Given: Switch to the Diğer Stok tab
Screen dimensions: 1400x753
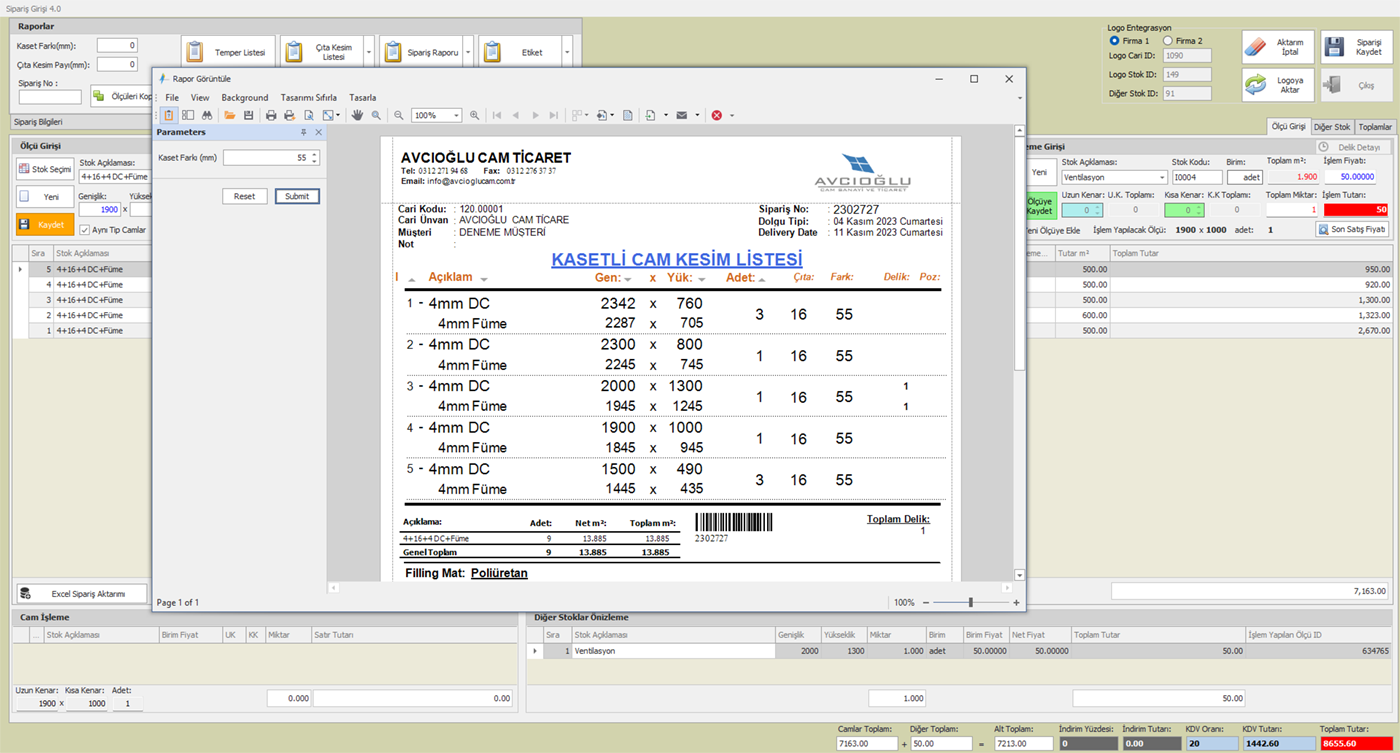Looking at the screenshot, I should 1332,127.
